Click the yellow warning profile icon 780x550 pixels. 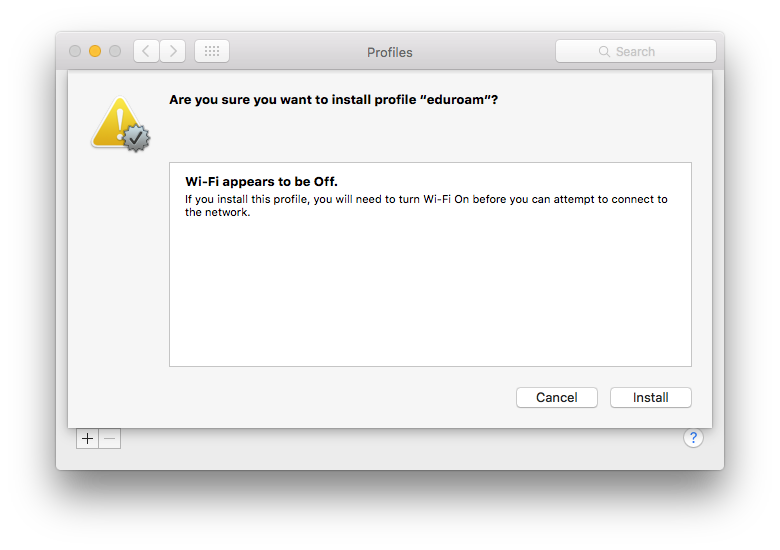pyautogui.click(x=120, y=124)
